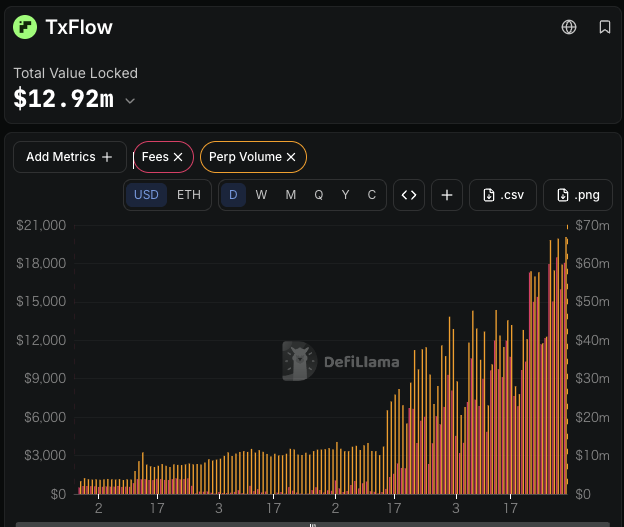This screenshot has height=527, width=624.
Task: Select the monthly M interval
Action: point(291,195)
